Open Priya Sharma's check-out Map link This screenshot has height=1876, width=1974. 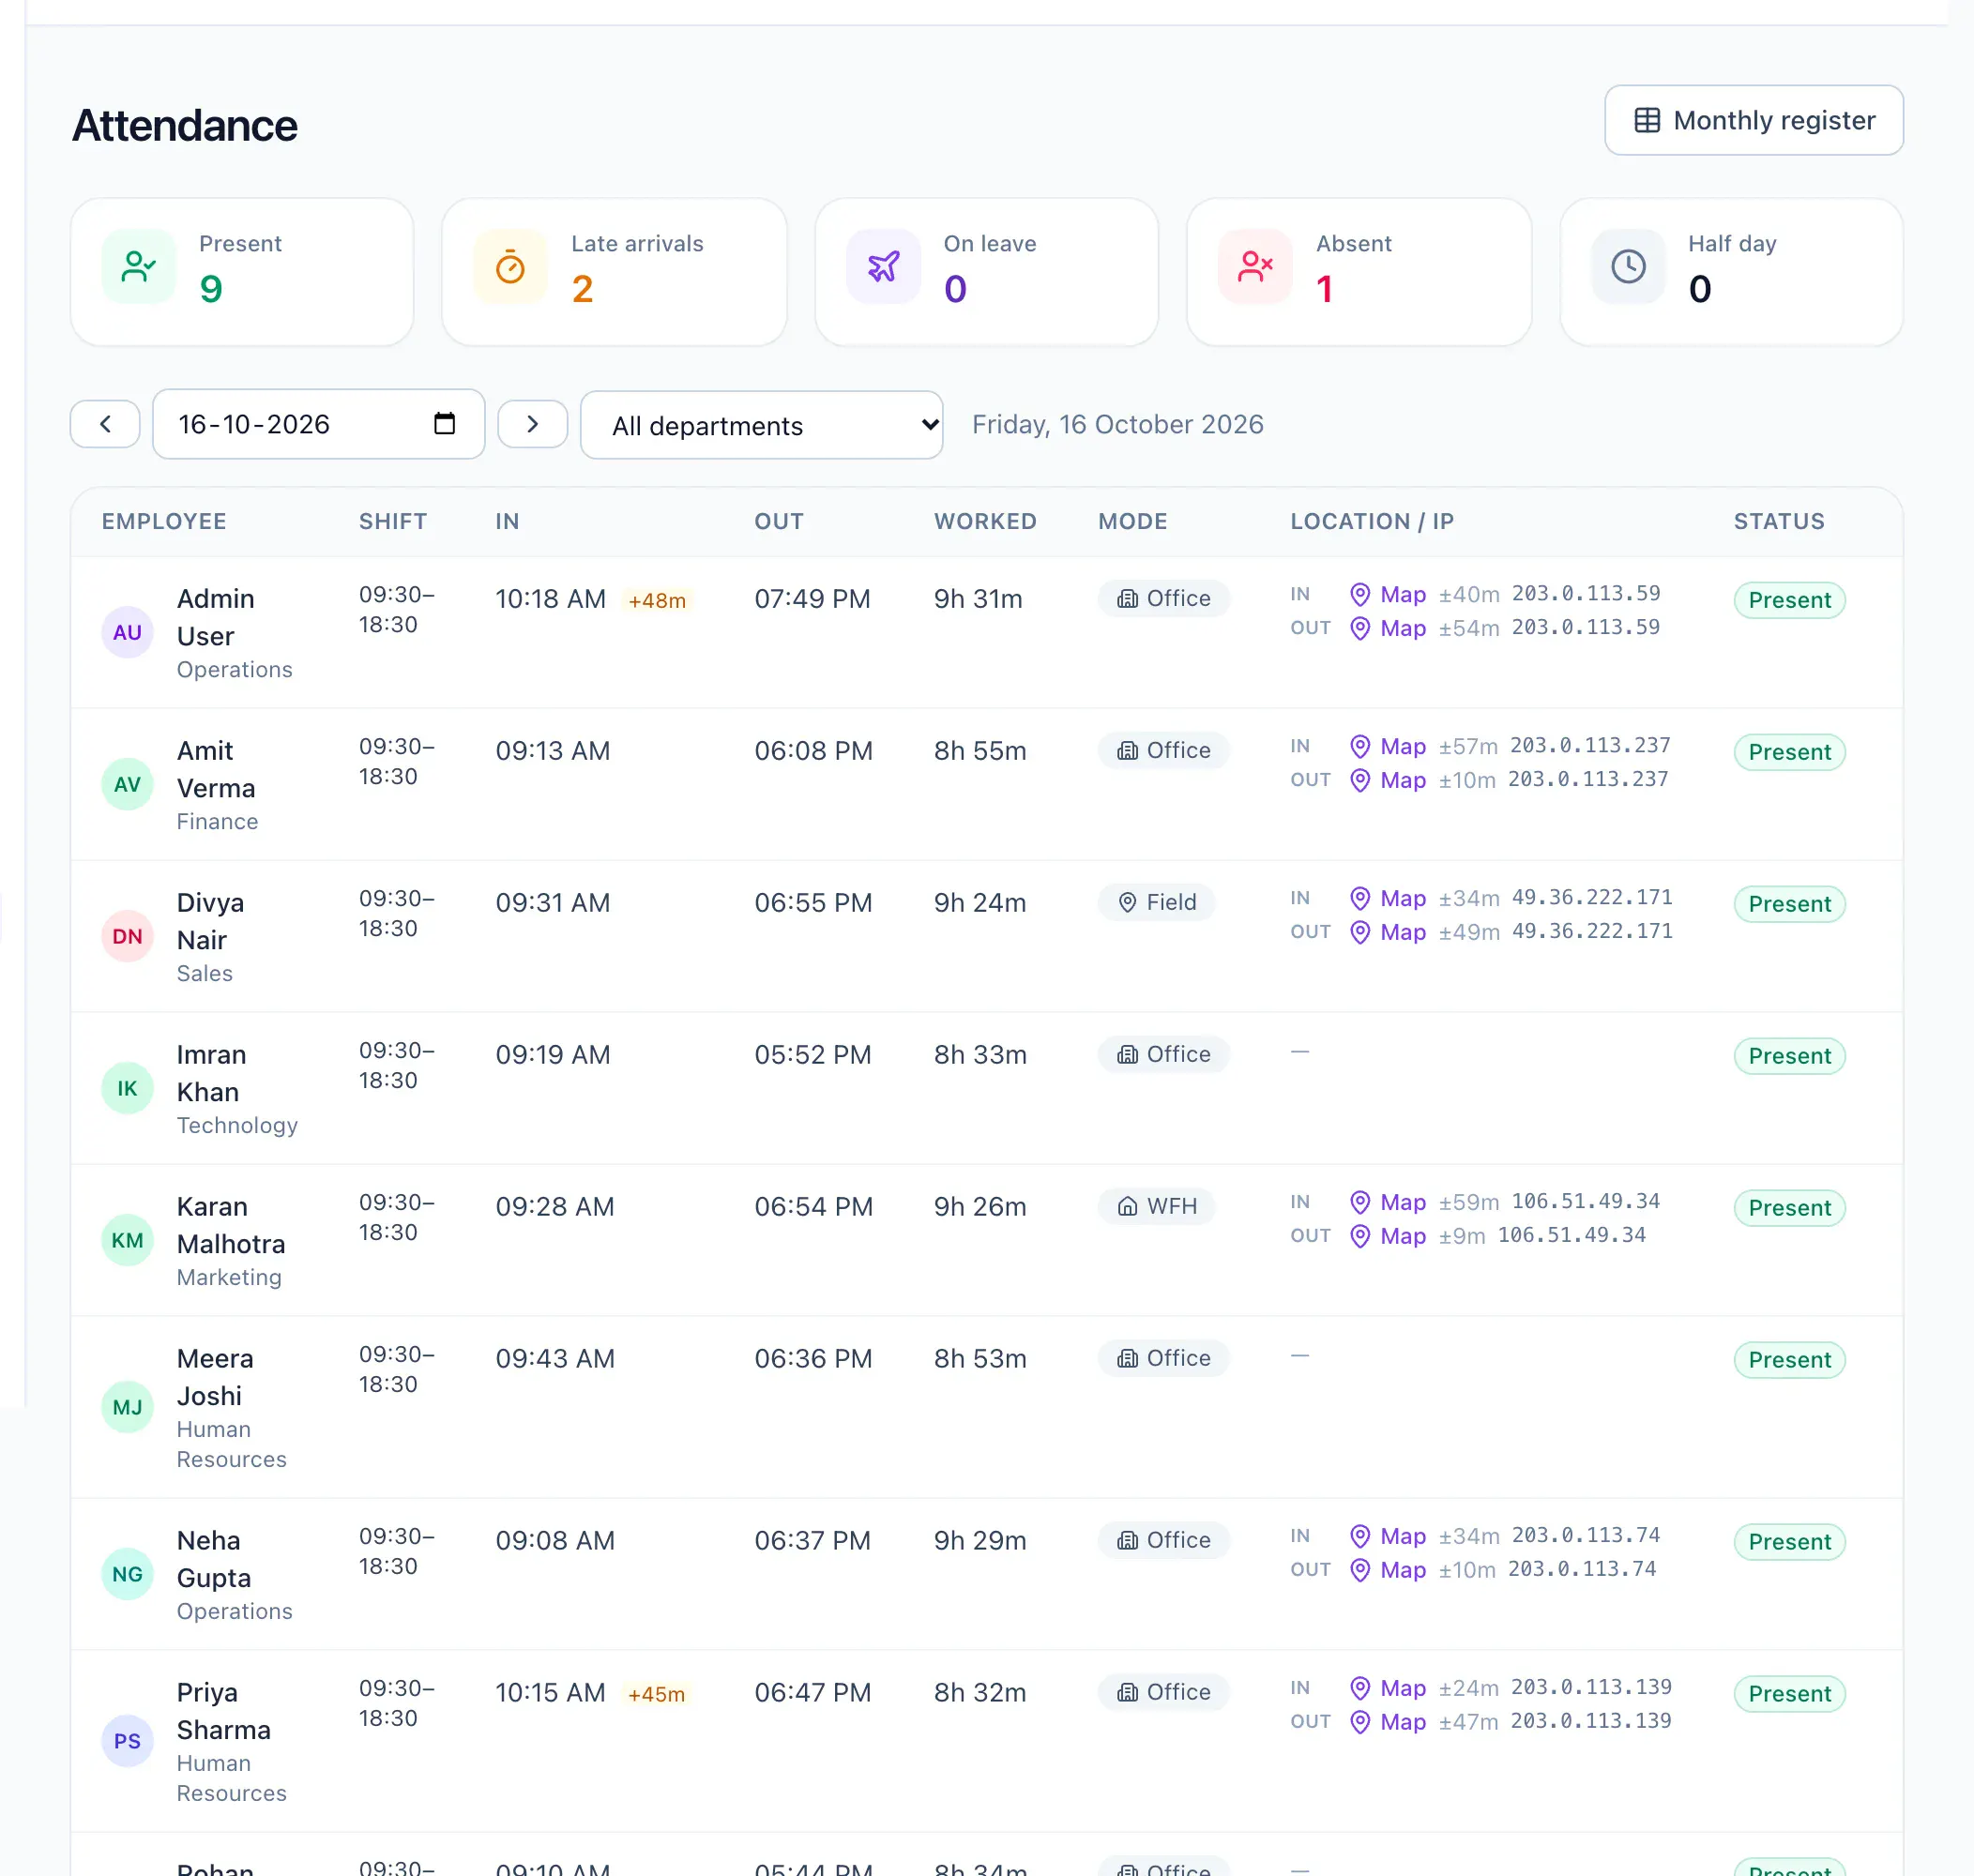1388,1722
